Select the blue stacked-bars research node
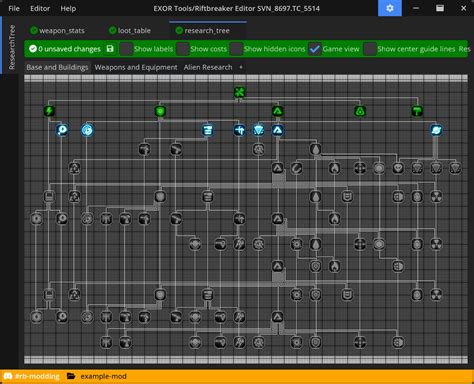Image resolution: width=474 pixels, height=384 pixels. (x=208, y=130)
